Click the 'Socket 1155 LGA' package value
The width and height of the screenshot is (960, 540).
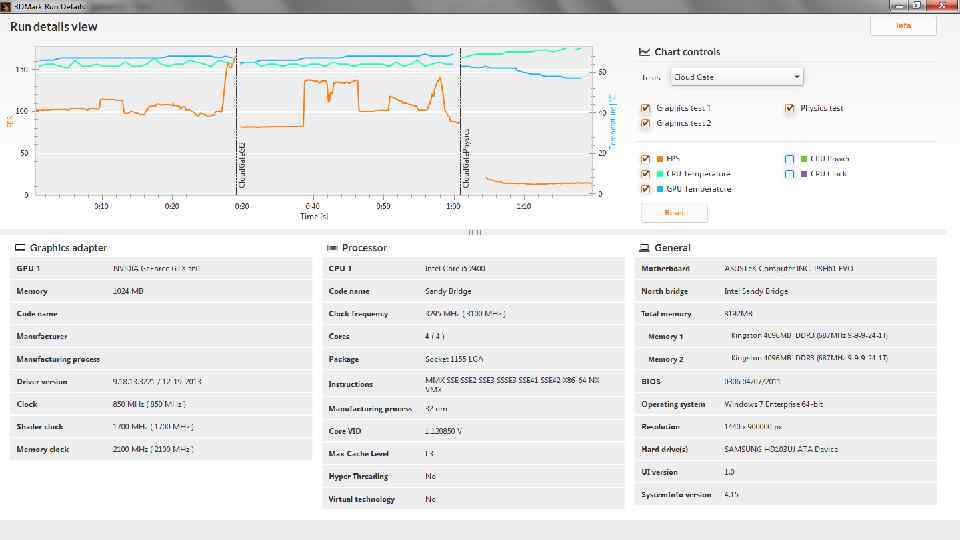pyautogui.click(x=454, y=359)
